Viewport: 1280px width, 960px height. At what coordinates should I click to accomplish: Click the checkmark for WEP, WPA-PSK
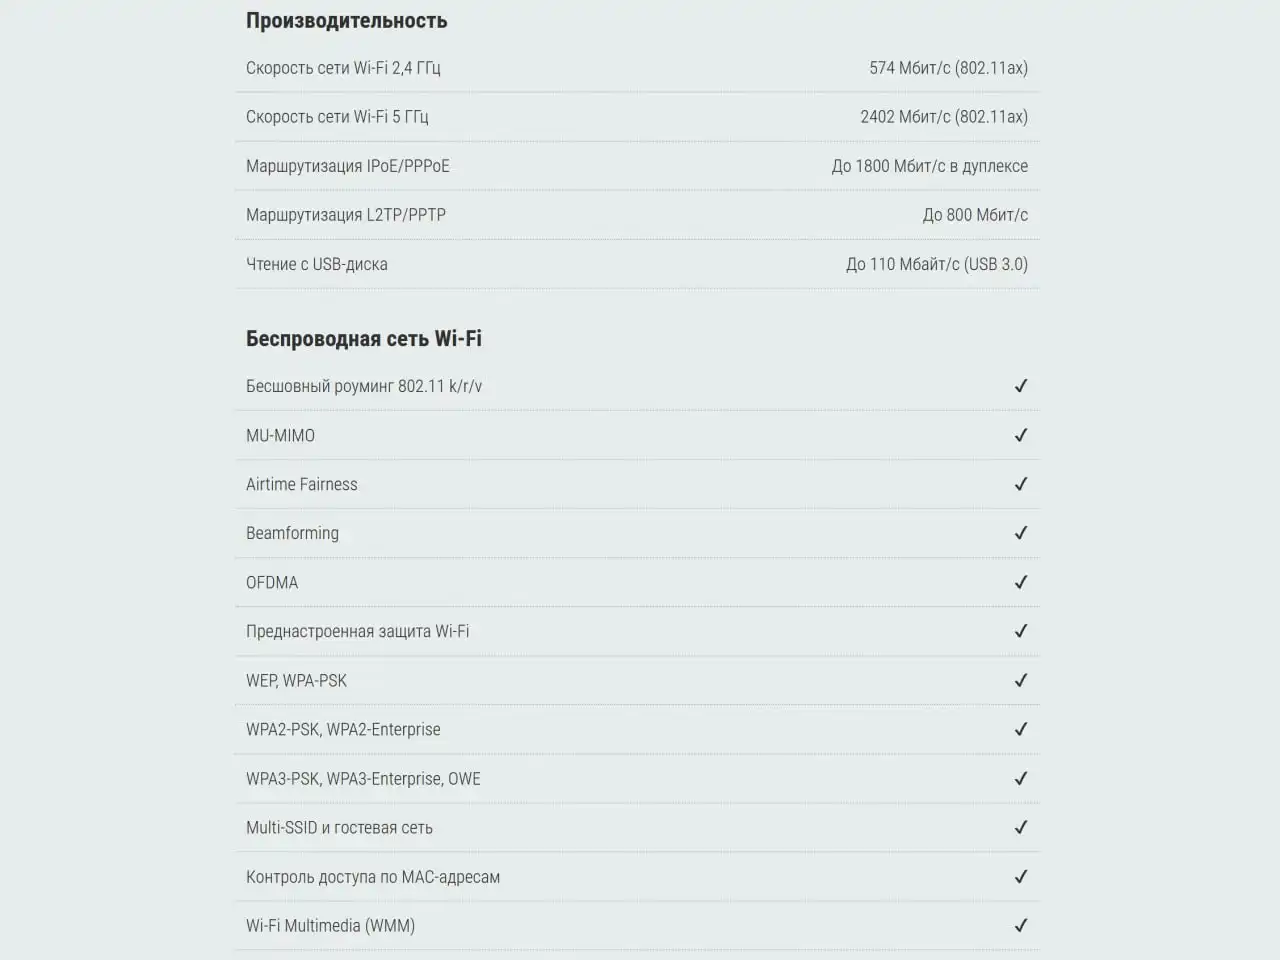[1021, 680]
